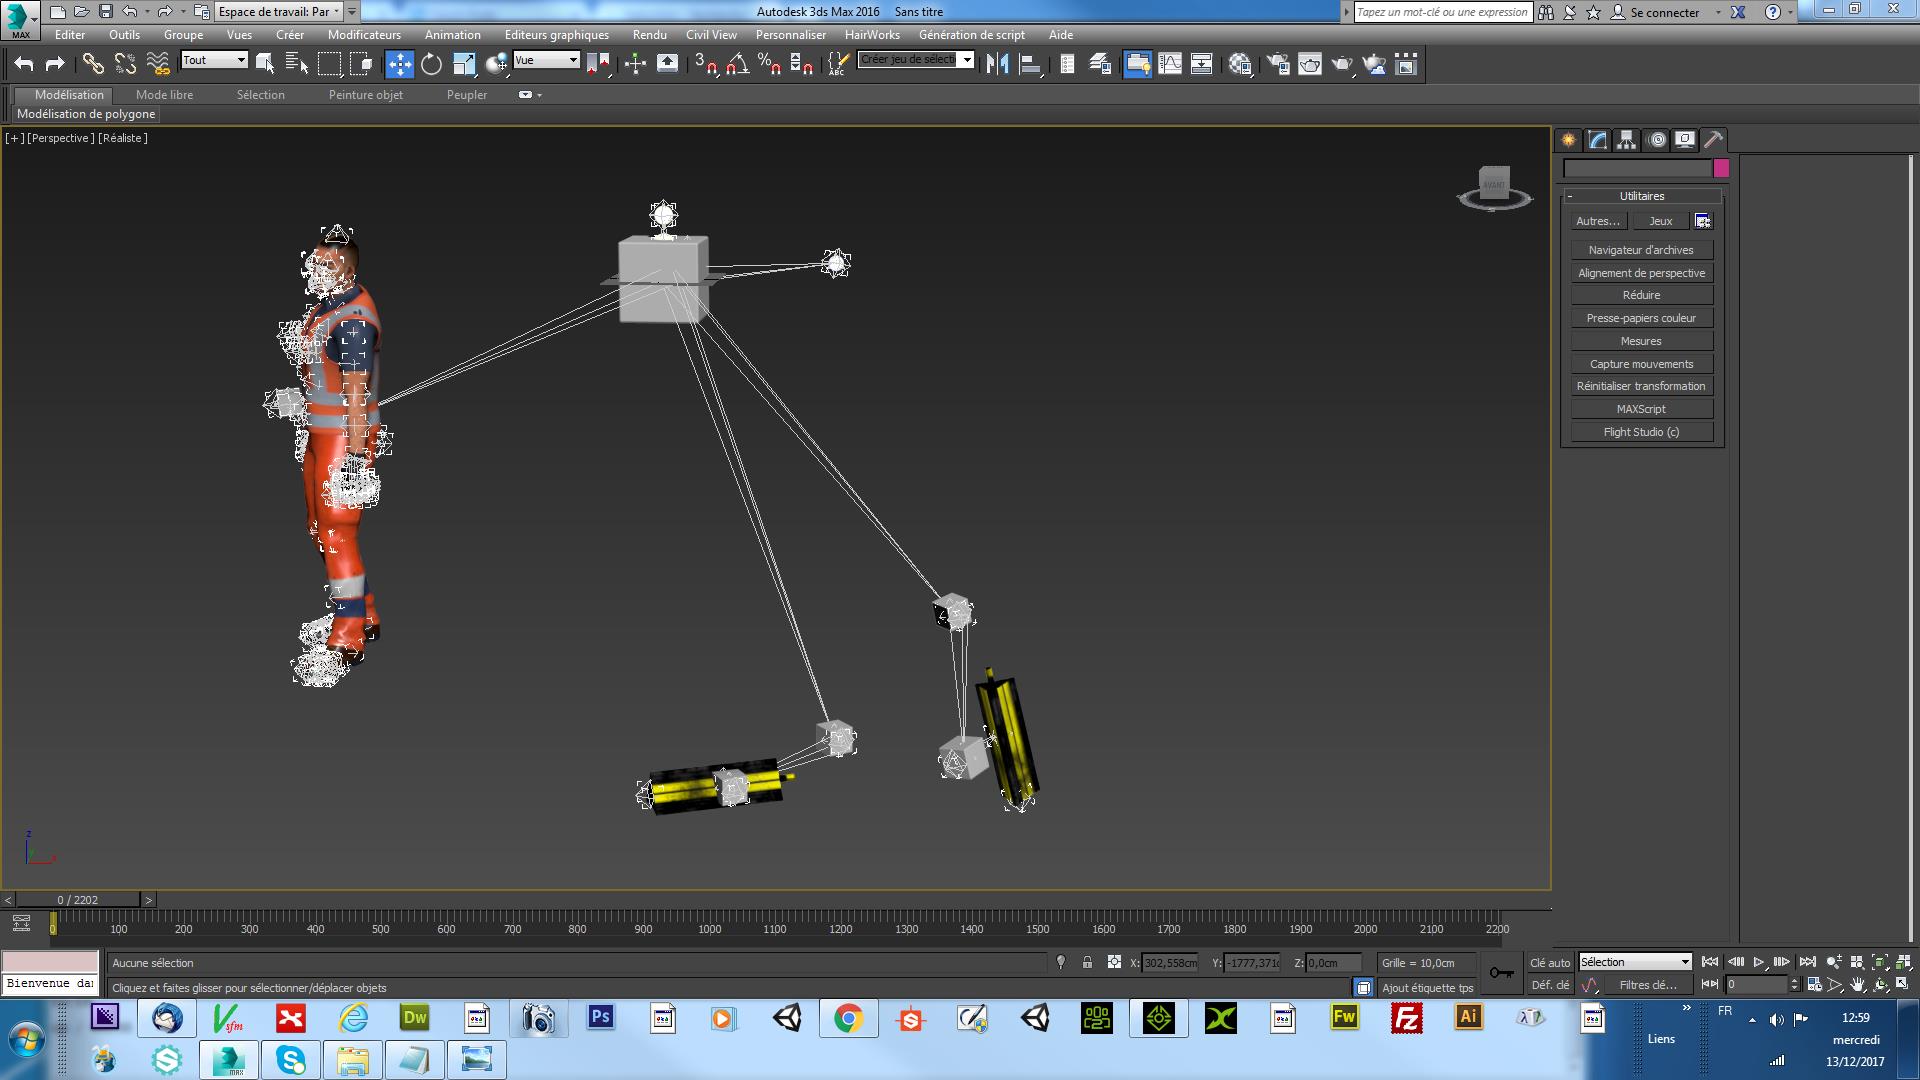Click the search keyword input field
1920x1080 pixels.
tap(1443, 12)
